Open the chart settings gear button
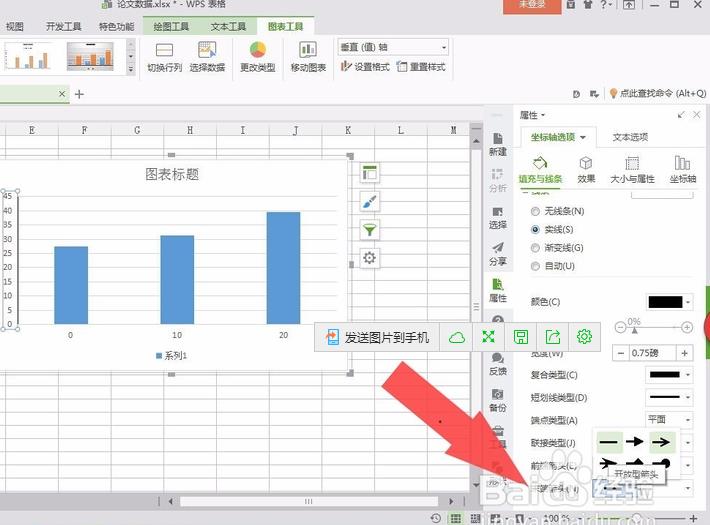The width and height of the screenshot is (710, 525). [x=369, y=258]
